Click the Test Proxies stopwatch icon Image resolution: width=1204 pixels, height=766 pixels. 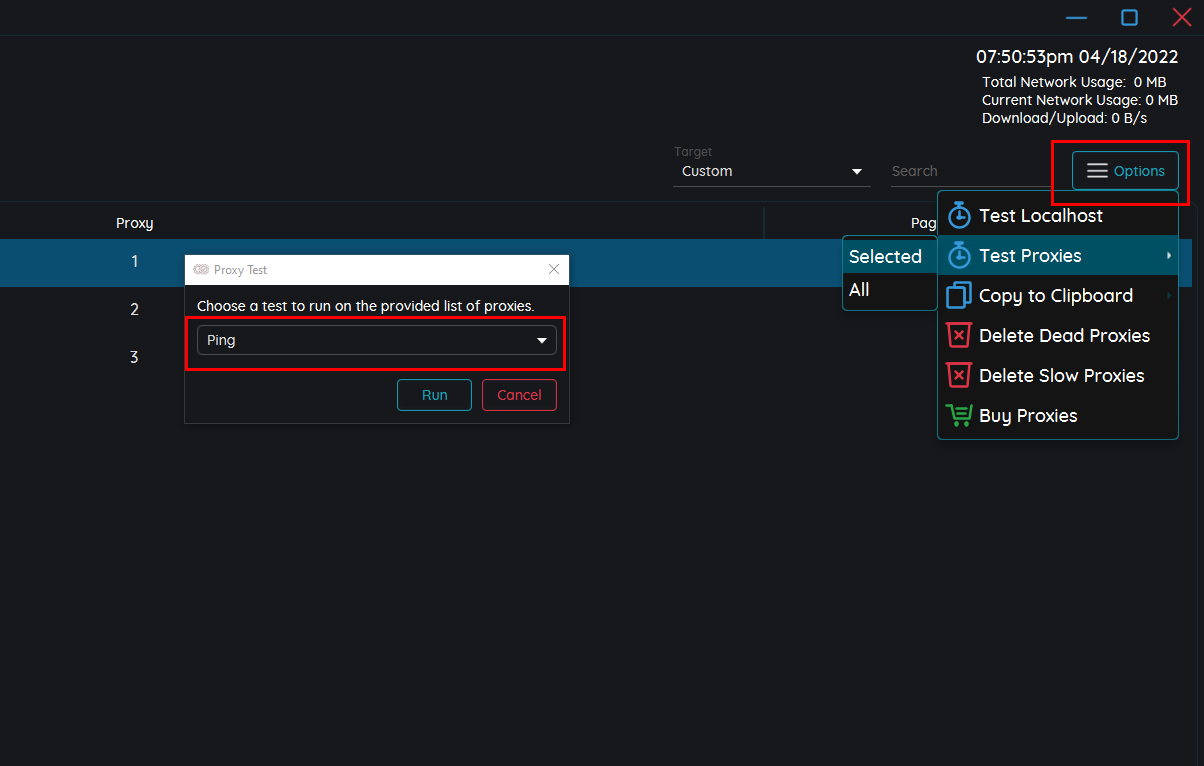[959, 256]
